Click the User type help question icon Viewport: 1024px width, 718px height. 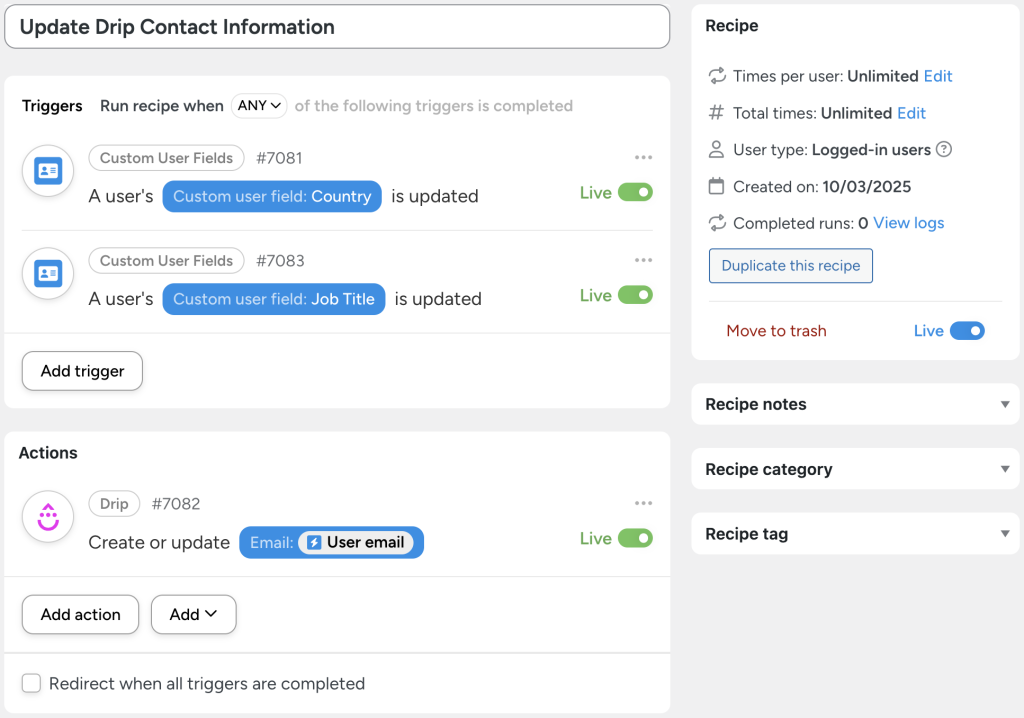(943, 150)
